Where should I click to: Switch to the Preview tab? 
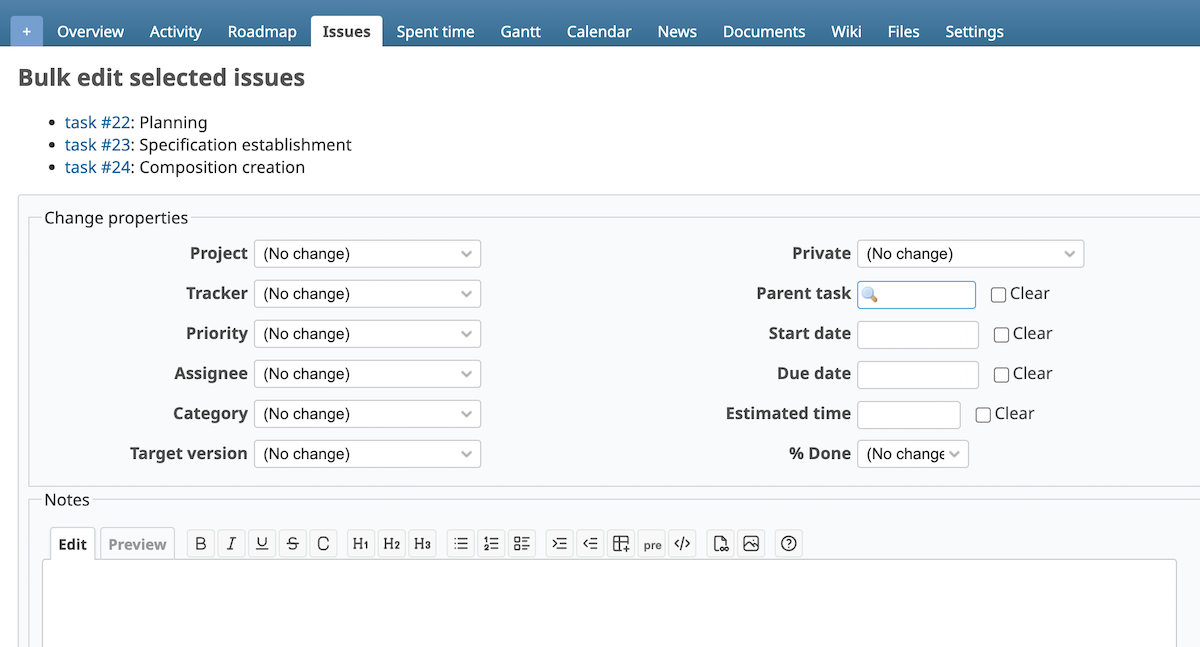[x=137, y=543]
